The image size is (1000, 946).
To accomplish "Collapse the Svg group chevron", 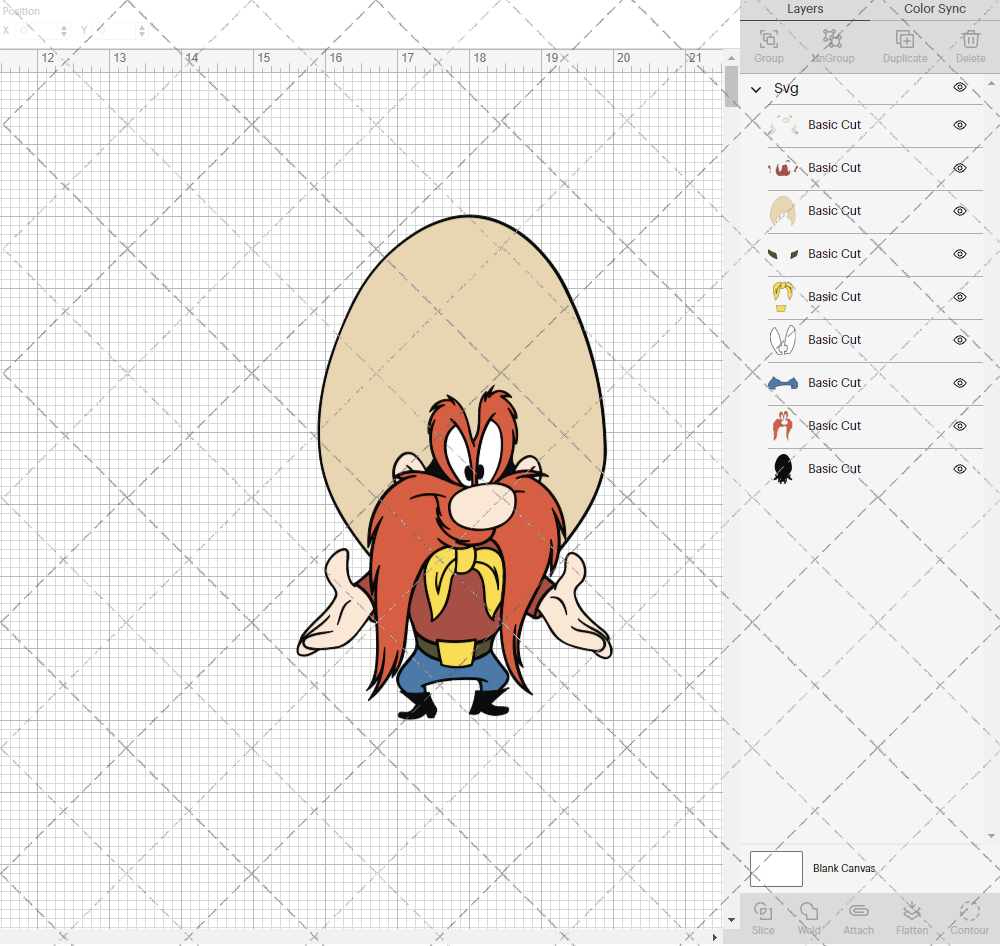I will coord(756,89).
